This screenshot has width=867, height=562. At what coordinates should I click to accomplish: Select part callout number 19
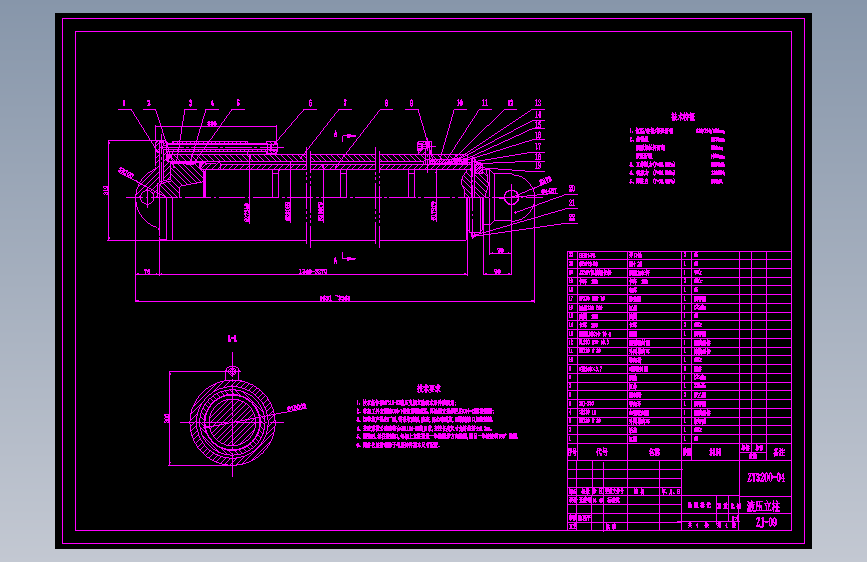point(538,165)
